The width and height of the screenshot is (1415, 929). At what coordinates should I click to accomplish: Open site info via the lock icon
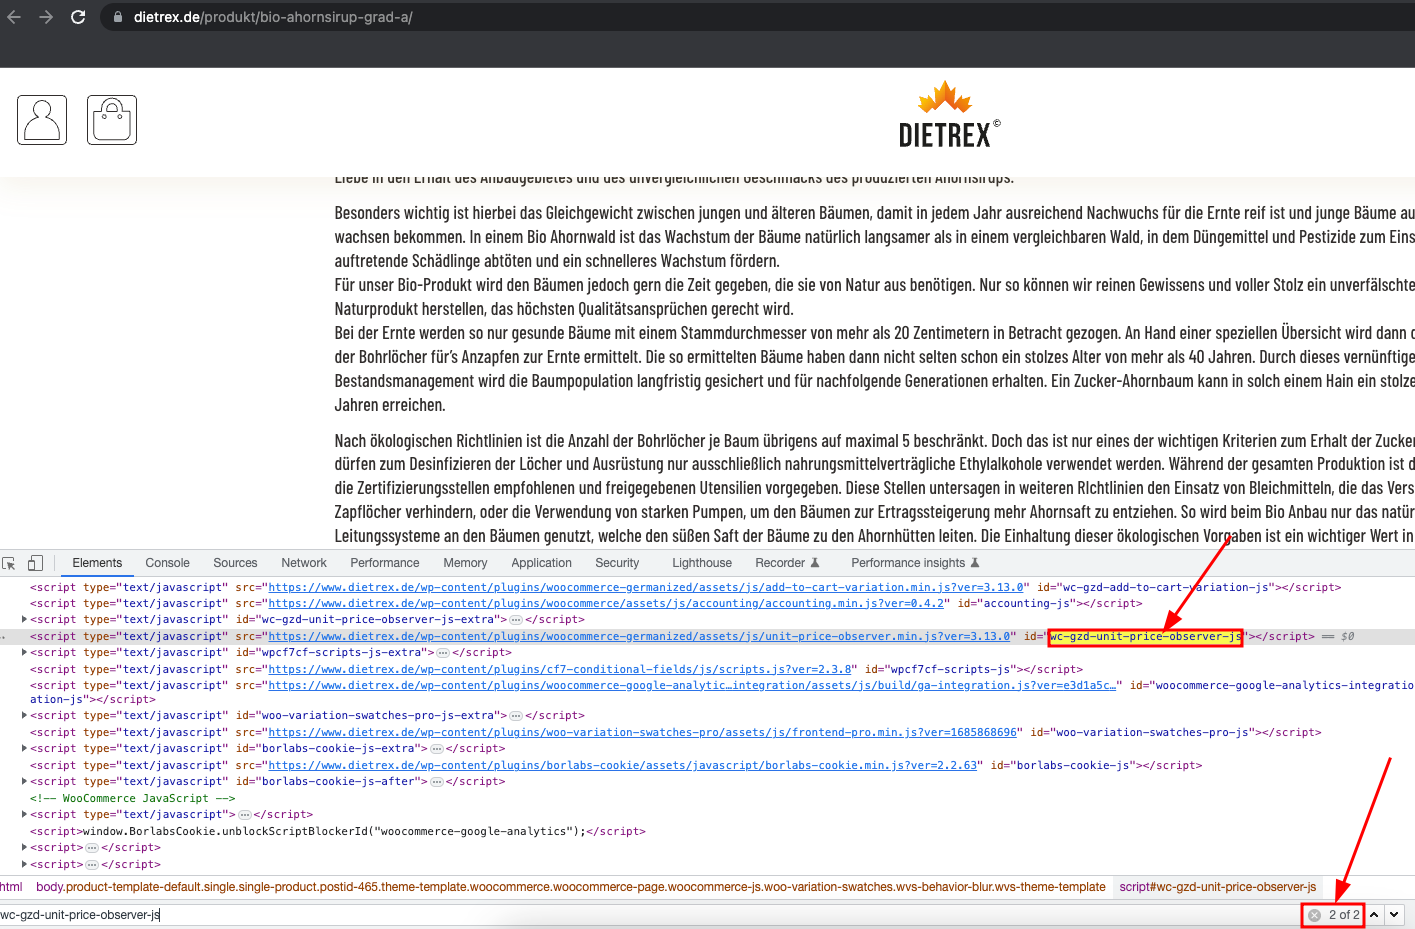click(118, 17)
